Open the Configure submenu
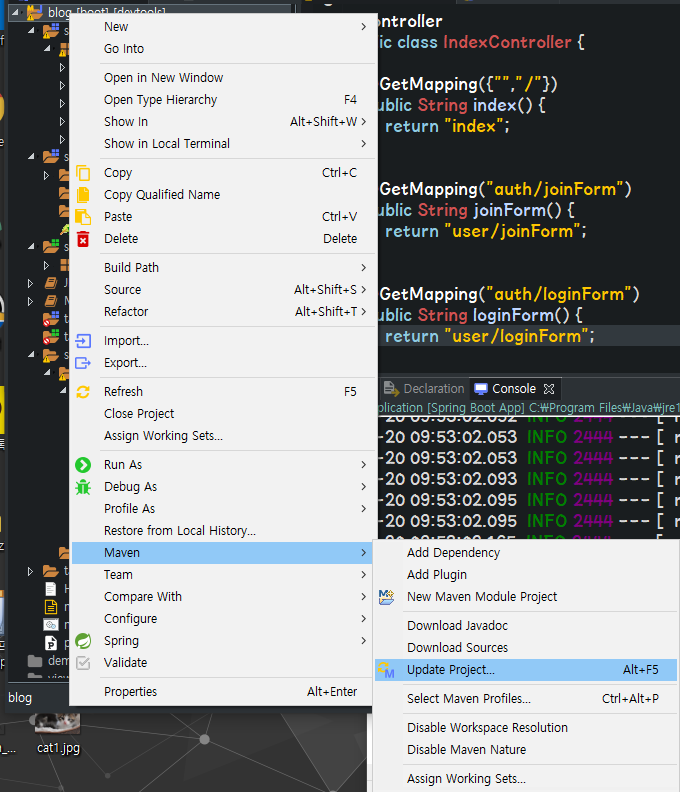Image resolution: width=680 pixels, height=792 pixels. tap(223, 619)
